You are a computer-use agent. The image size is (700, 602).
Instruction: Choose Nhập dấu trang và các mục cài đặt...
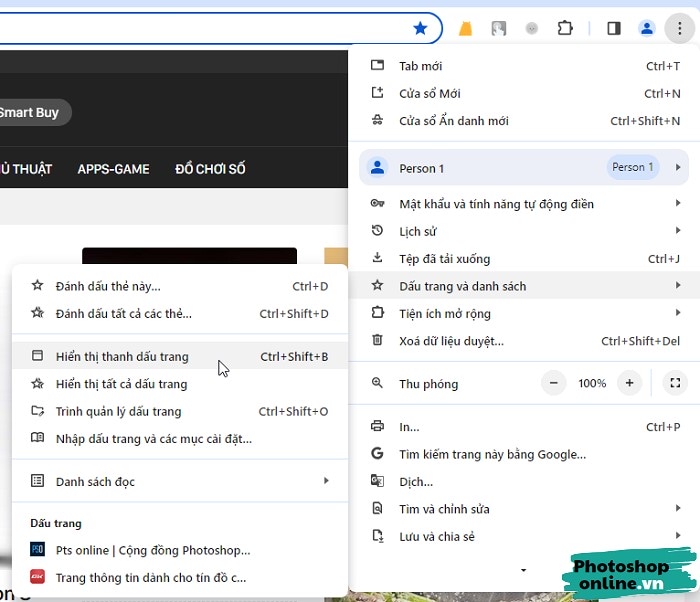pos(180,439)
